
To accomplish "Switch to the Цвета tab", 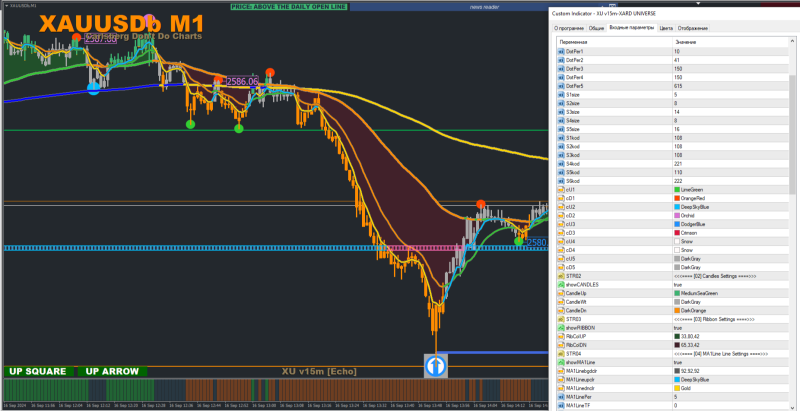I will pos(666,28).
